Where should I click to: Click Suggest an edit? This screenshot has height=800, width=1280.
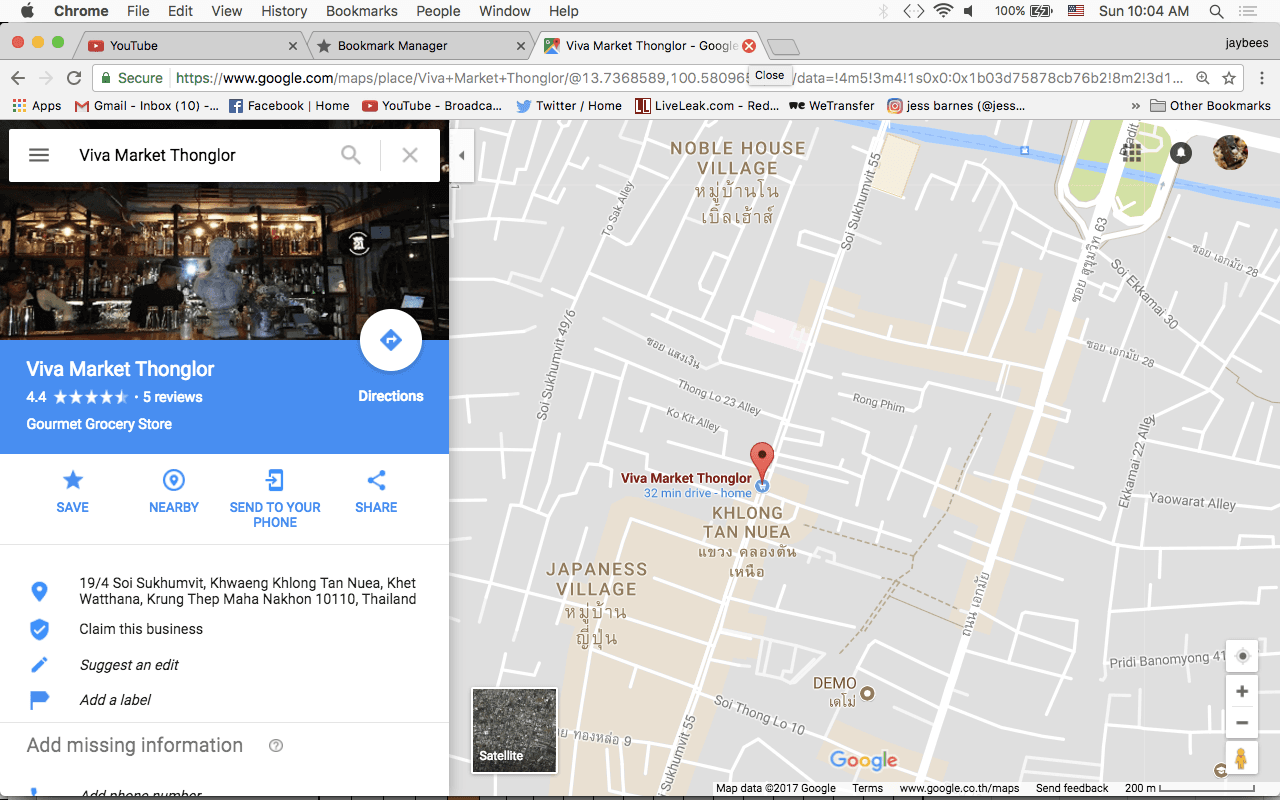tap(129, 665)
